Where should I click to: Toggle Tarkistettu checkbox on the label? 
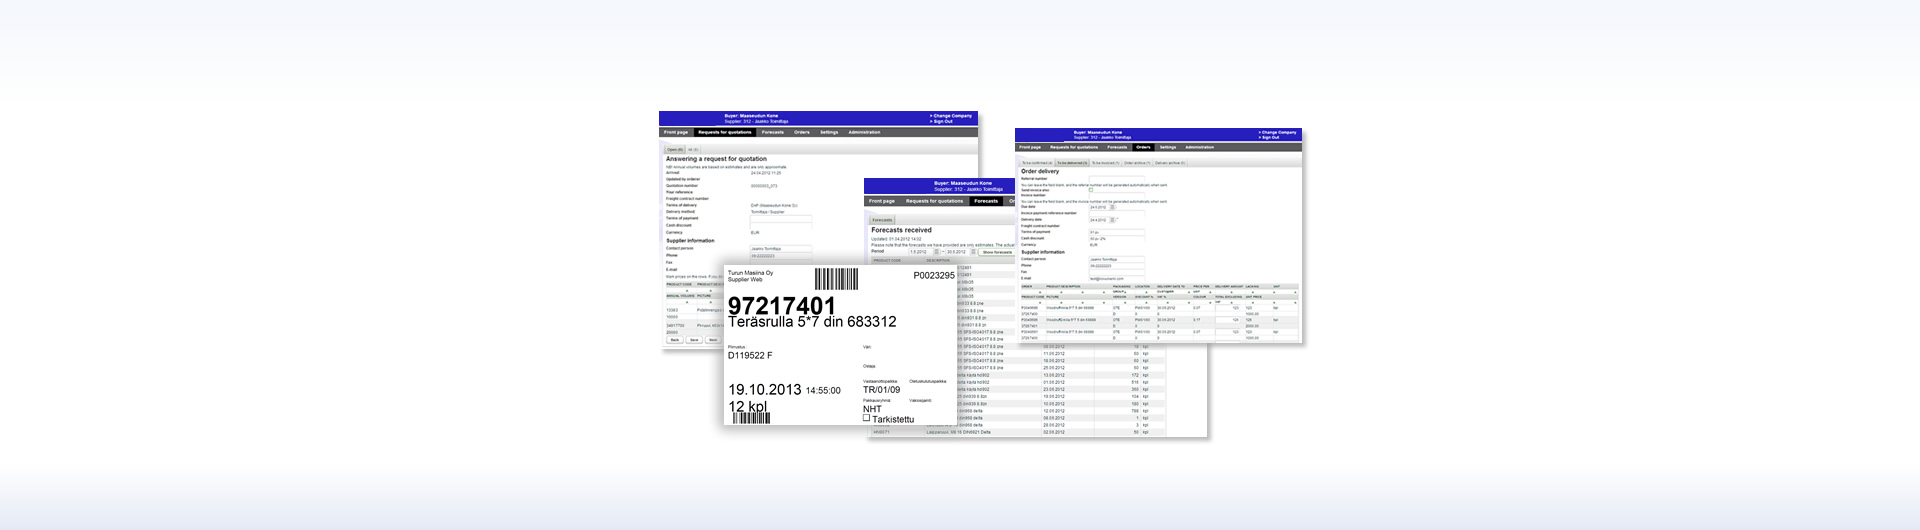866,418
